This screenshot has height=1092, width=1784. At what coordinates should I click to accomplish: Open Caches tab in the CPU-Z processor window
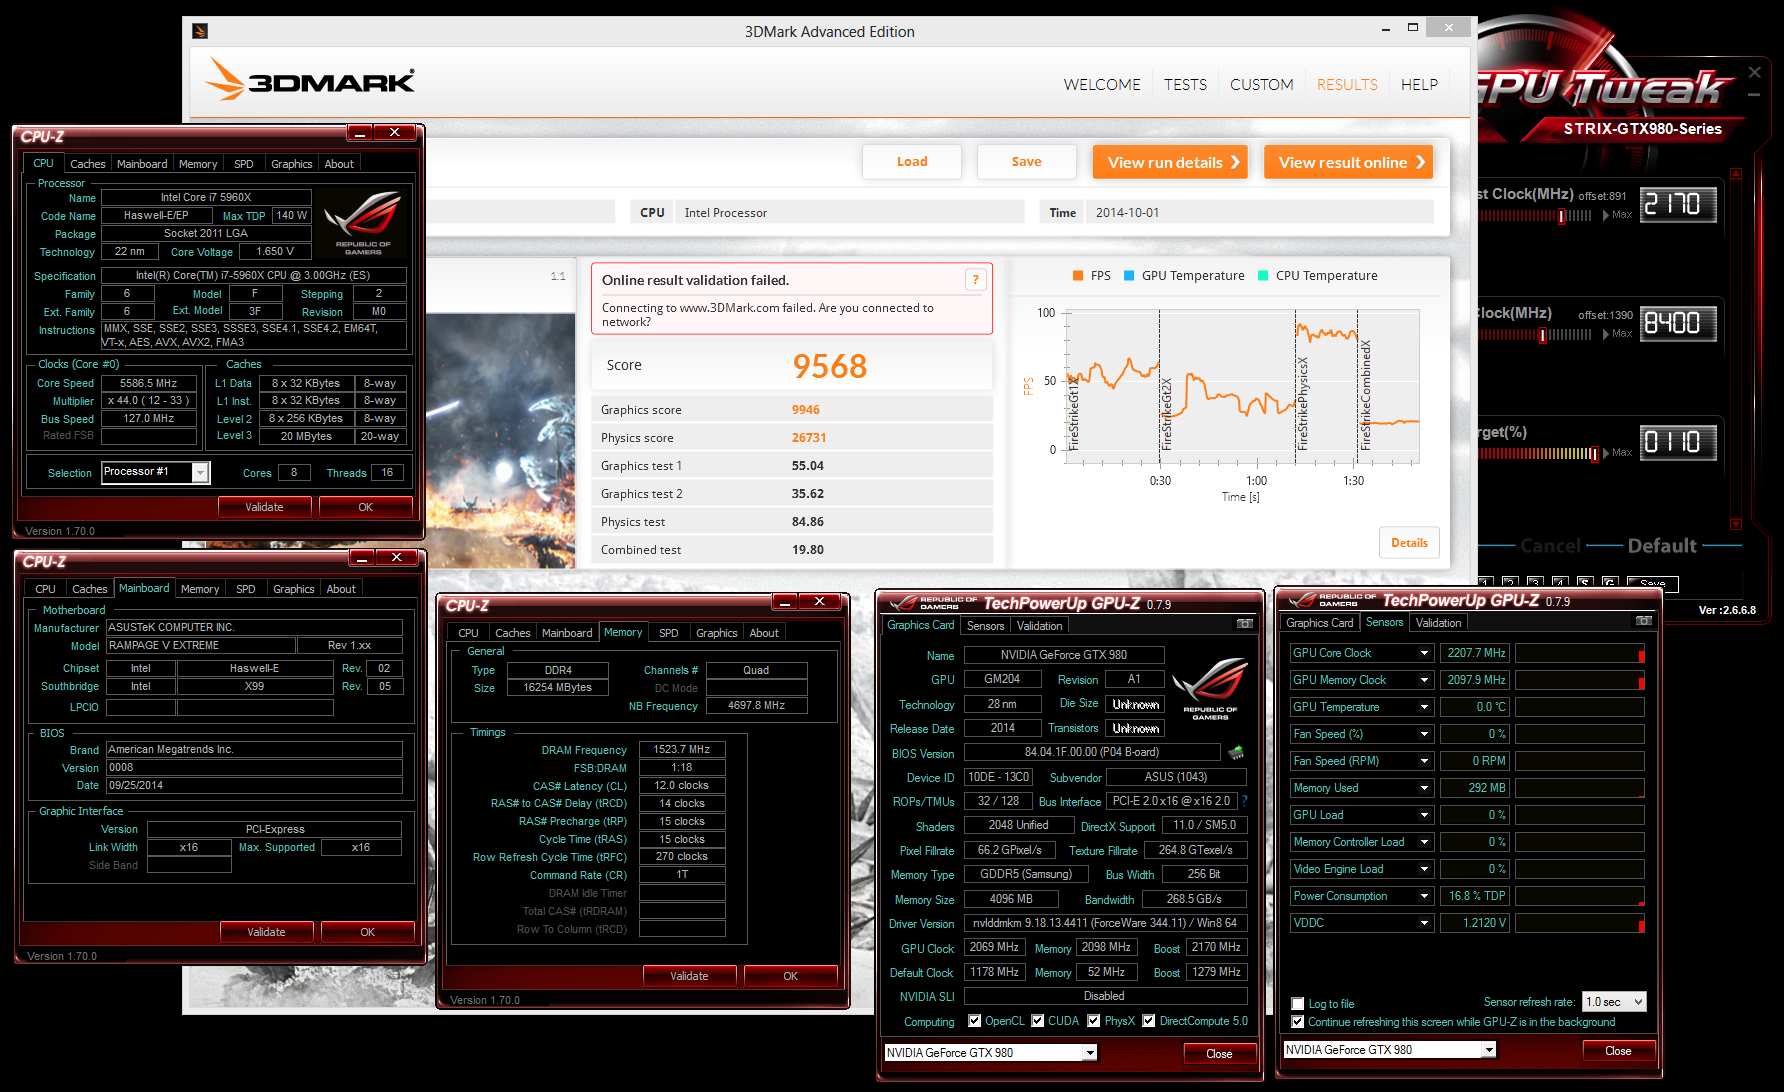88,164
